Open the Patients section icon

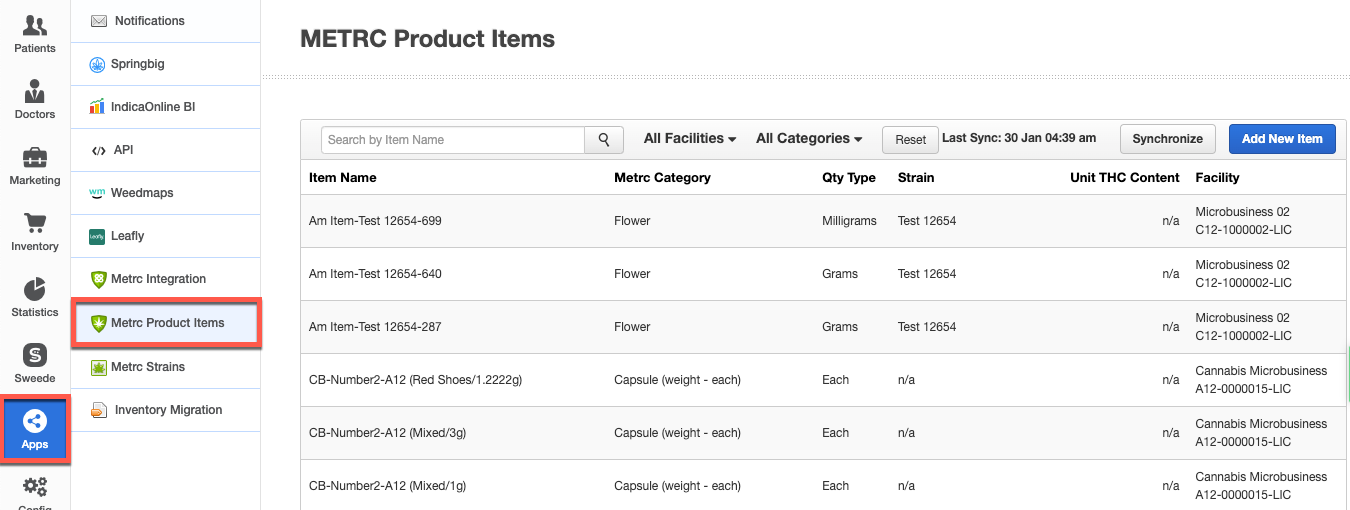click(x=35, y=27)
